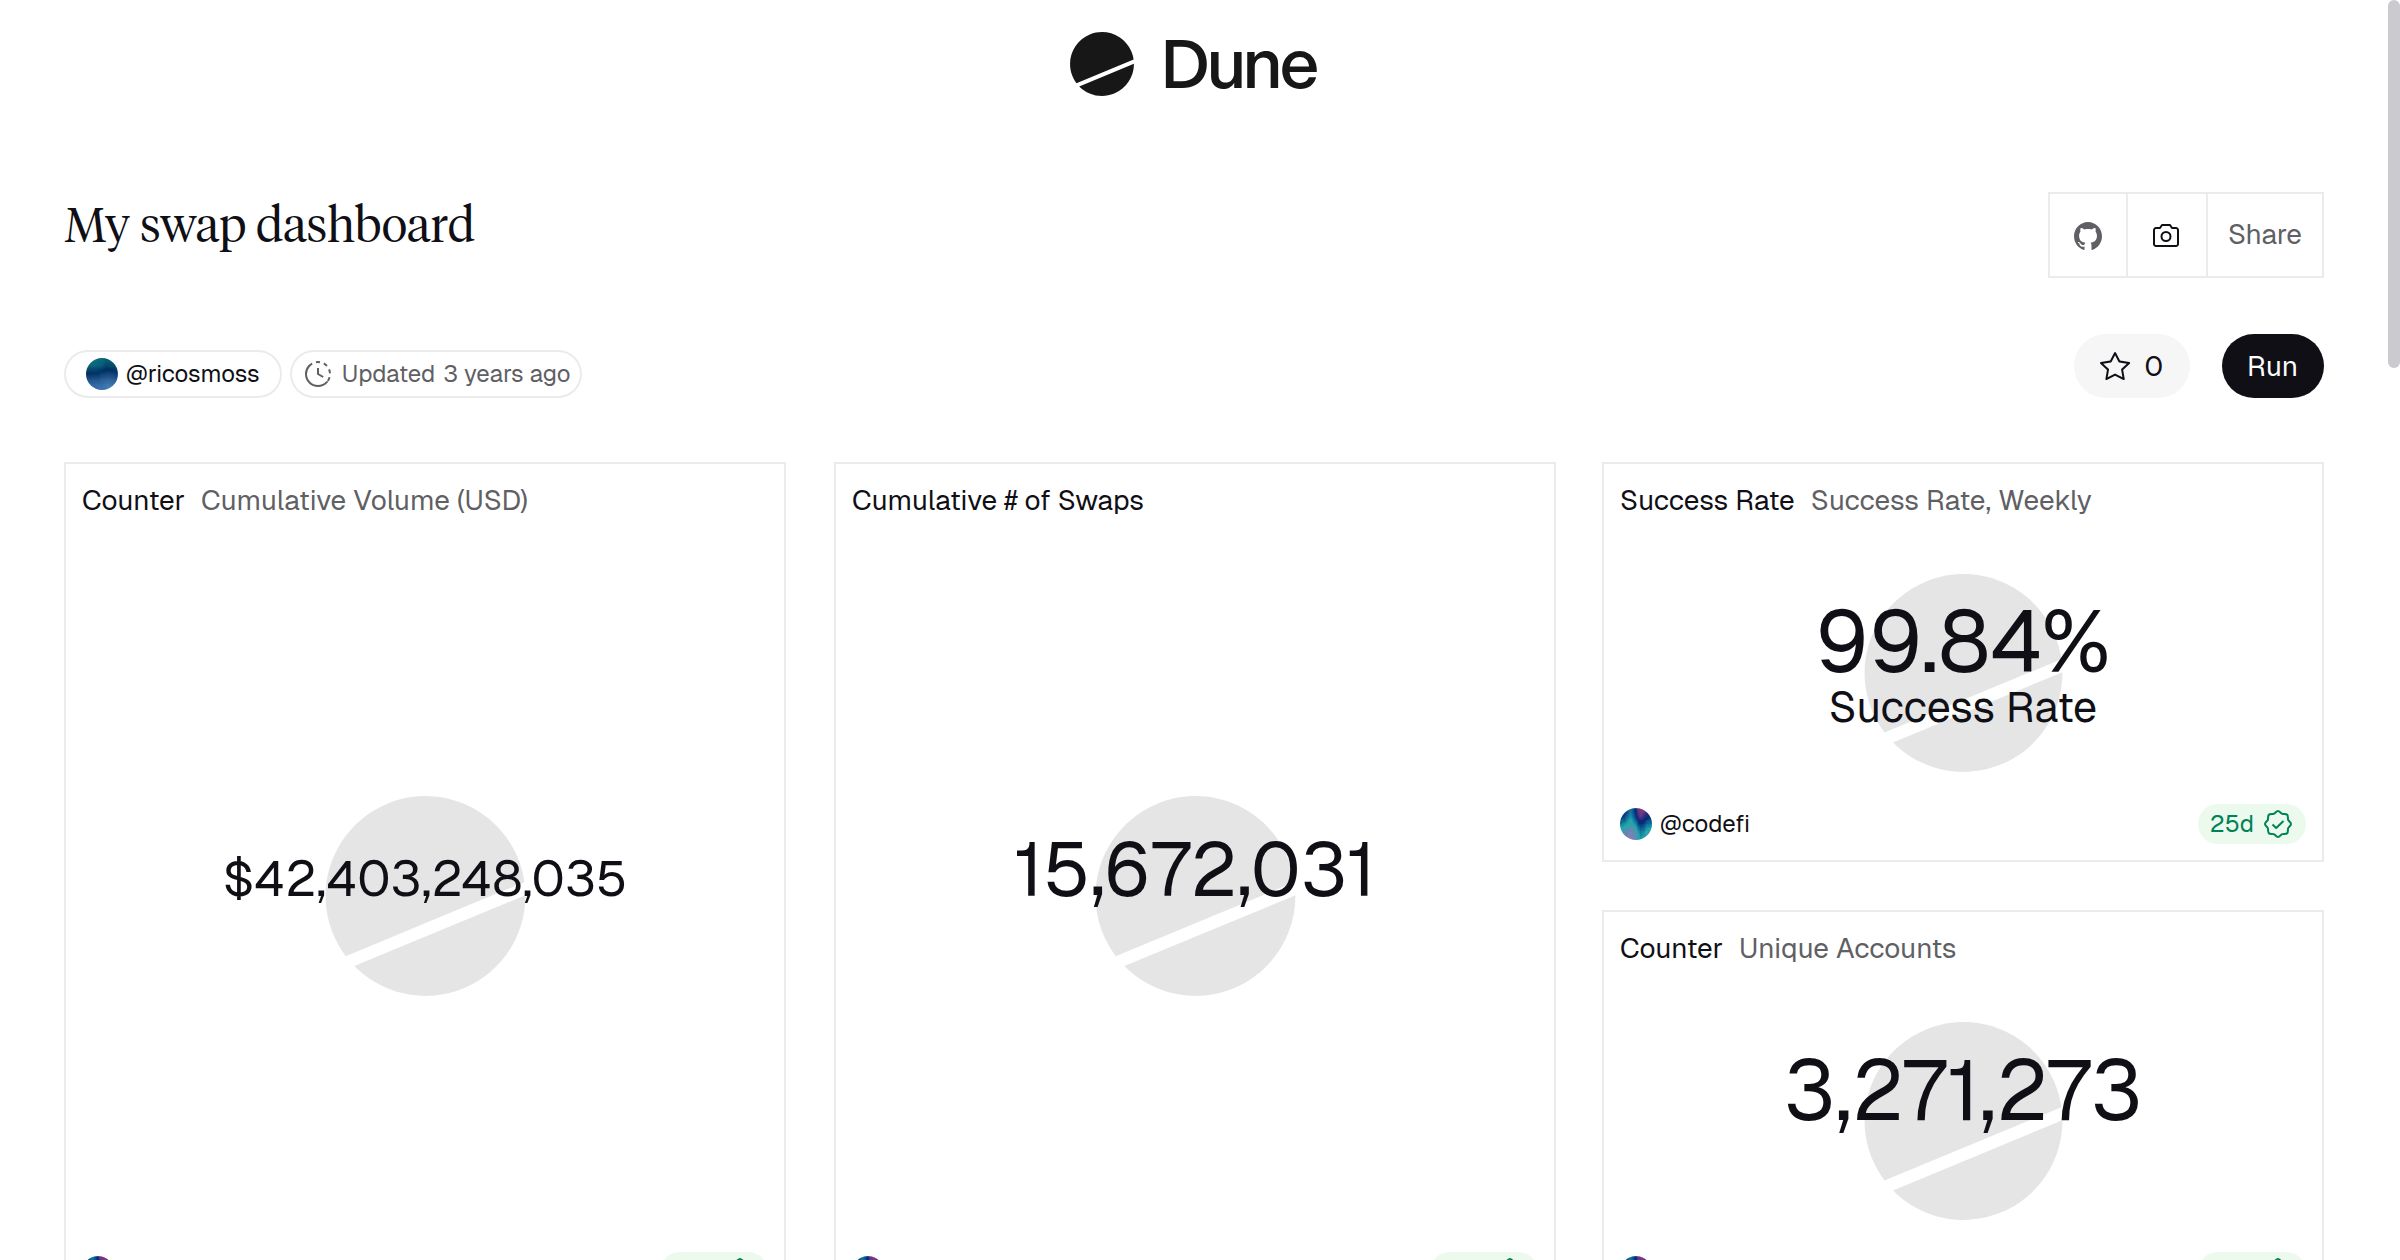This screenshot has height=1260, width=2400.
Task: Click the Dune watermark on Success Rate counter
Action: pyautogui.click(x=1962, y=670)
